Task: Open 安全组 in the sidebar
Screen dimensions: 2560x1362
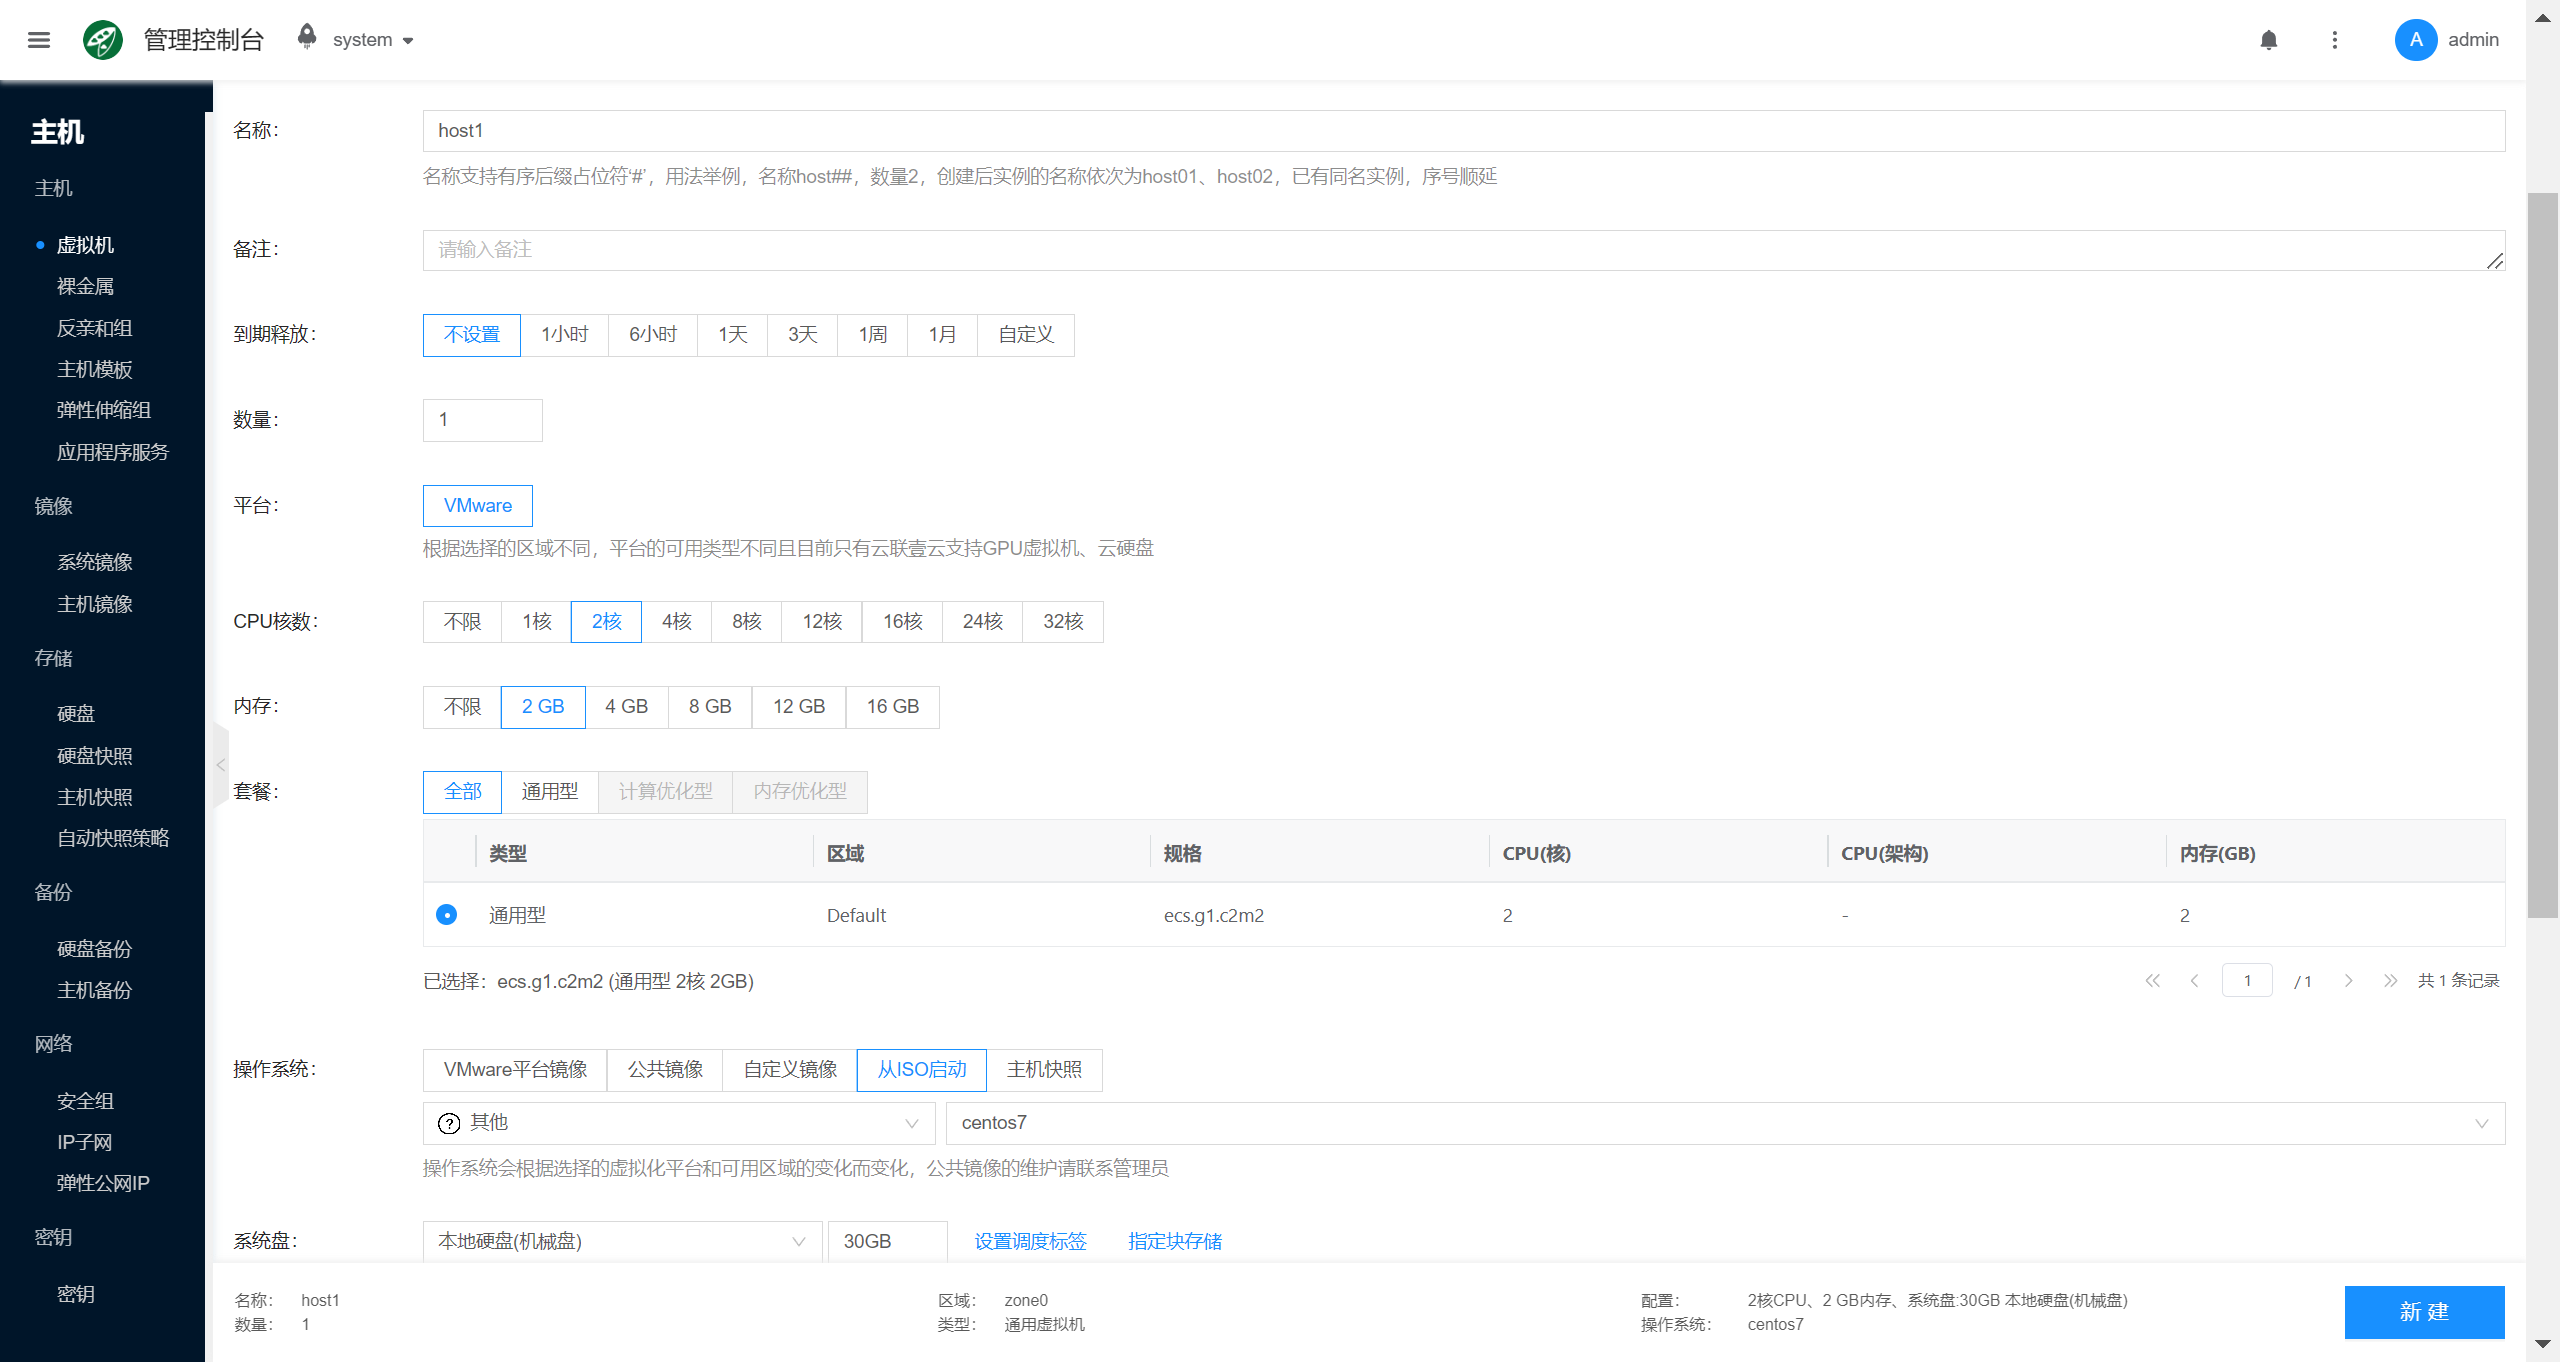Action: pos(86,1101)
